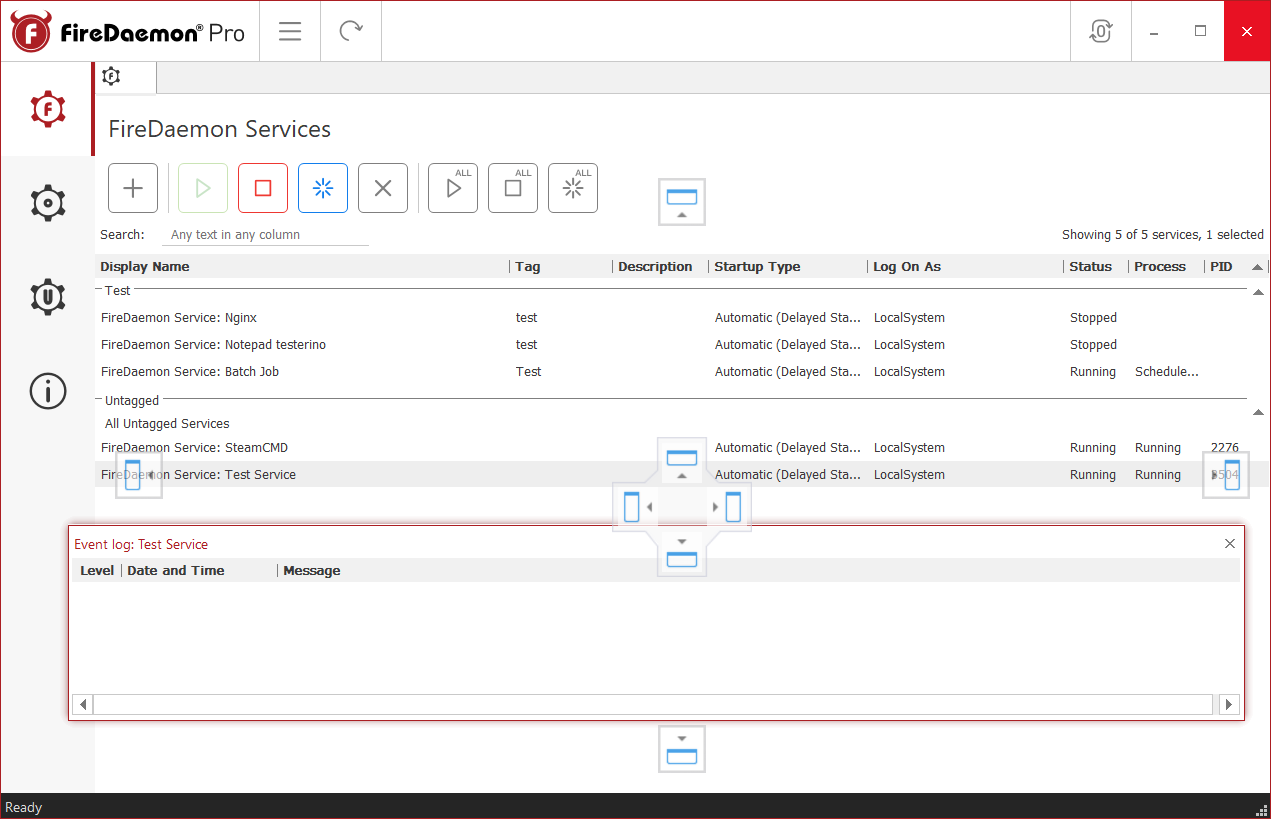Sort by Description column
Image resolution: width=1271 pixels, height=819 pixels.
tap(660, 267)
